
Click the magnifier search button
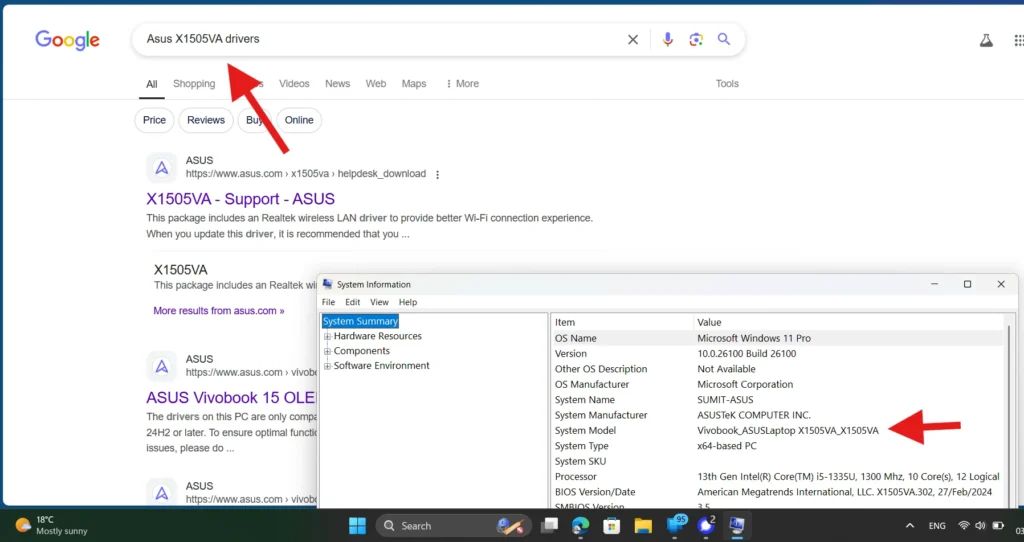click(724, 39)
